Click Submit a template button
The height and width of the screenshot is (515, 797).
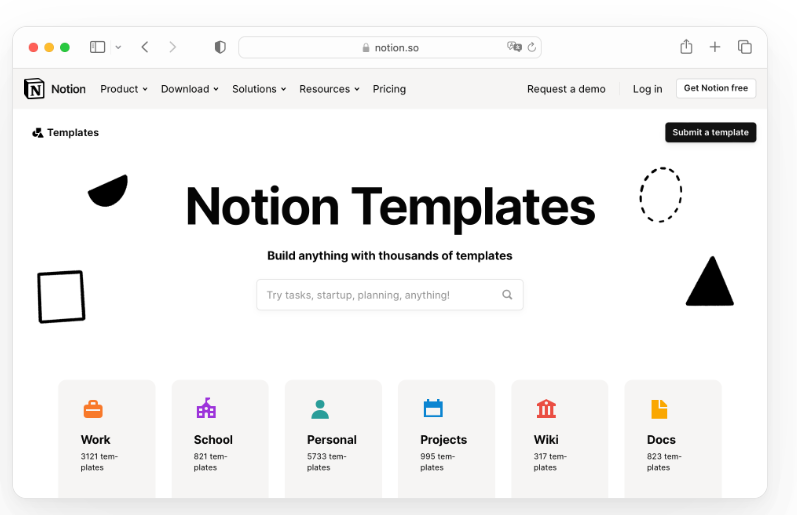click(x=711, y=132)
